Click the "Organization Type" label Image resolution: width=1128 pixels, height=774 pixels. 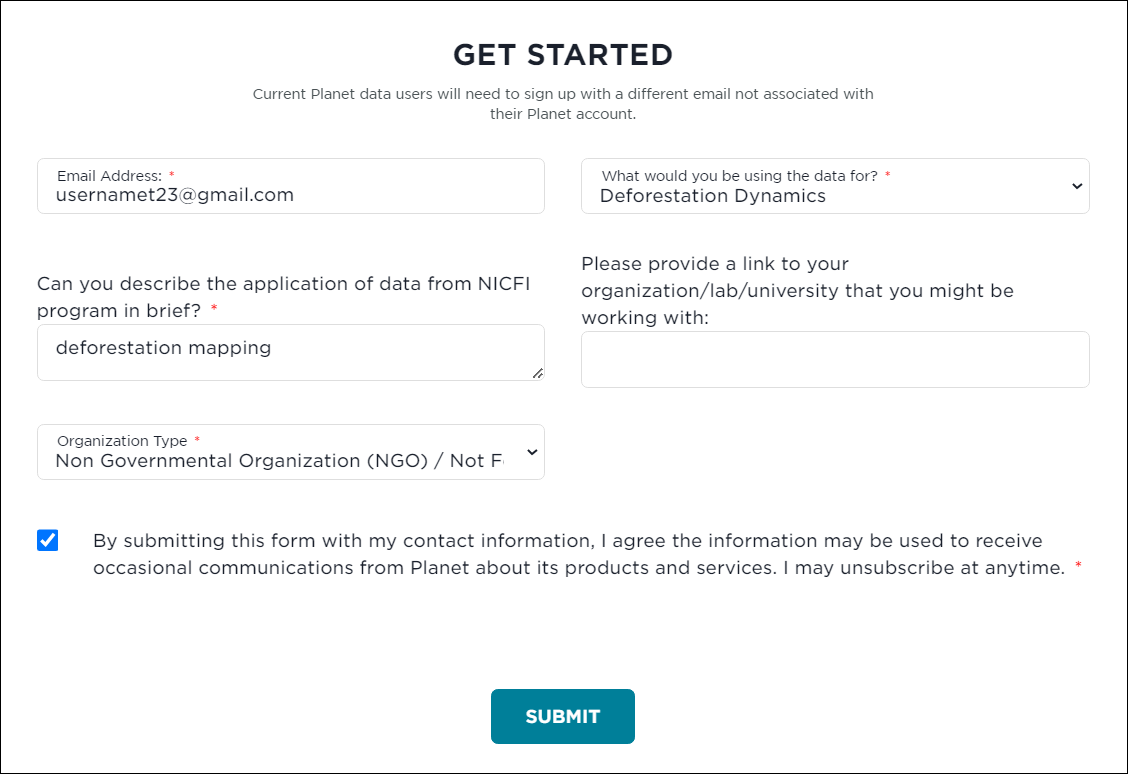(x=122, y=441)
